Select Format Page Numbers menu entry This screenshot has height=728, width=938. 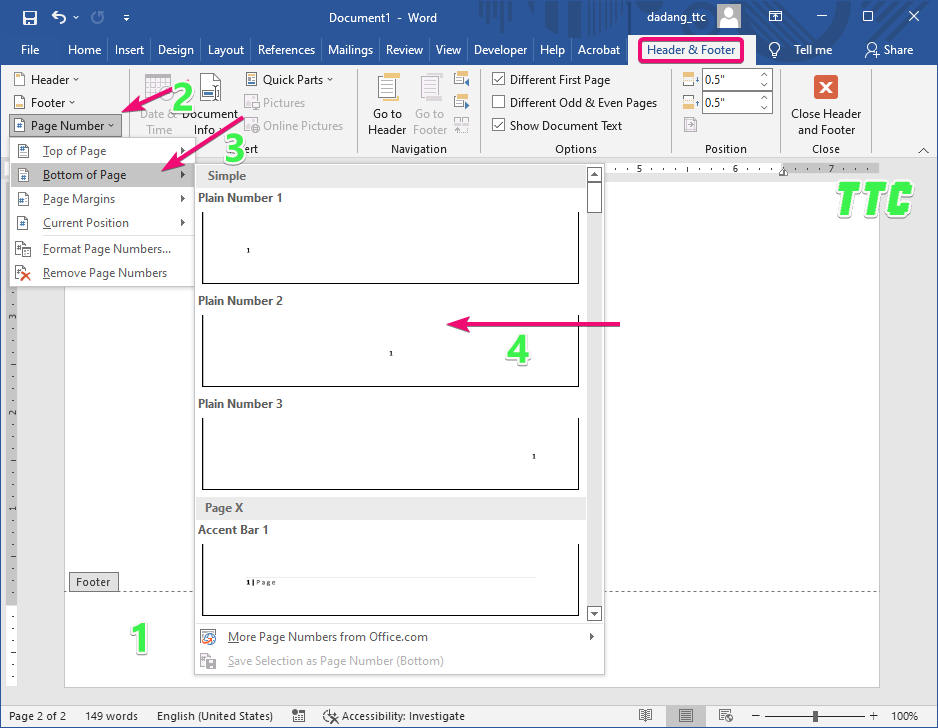click(106, 249)
